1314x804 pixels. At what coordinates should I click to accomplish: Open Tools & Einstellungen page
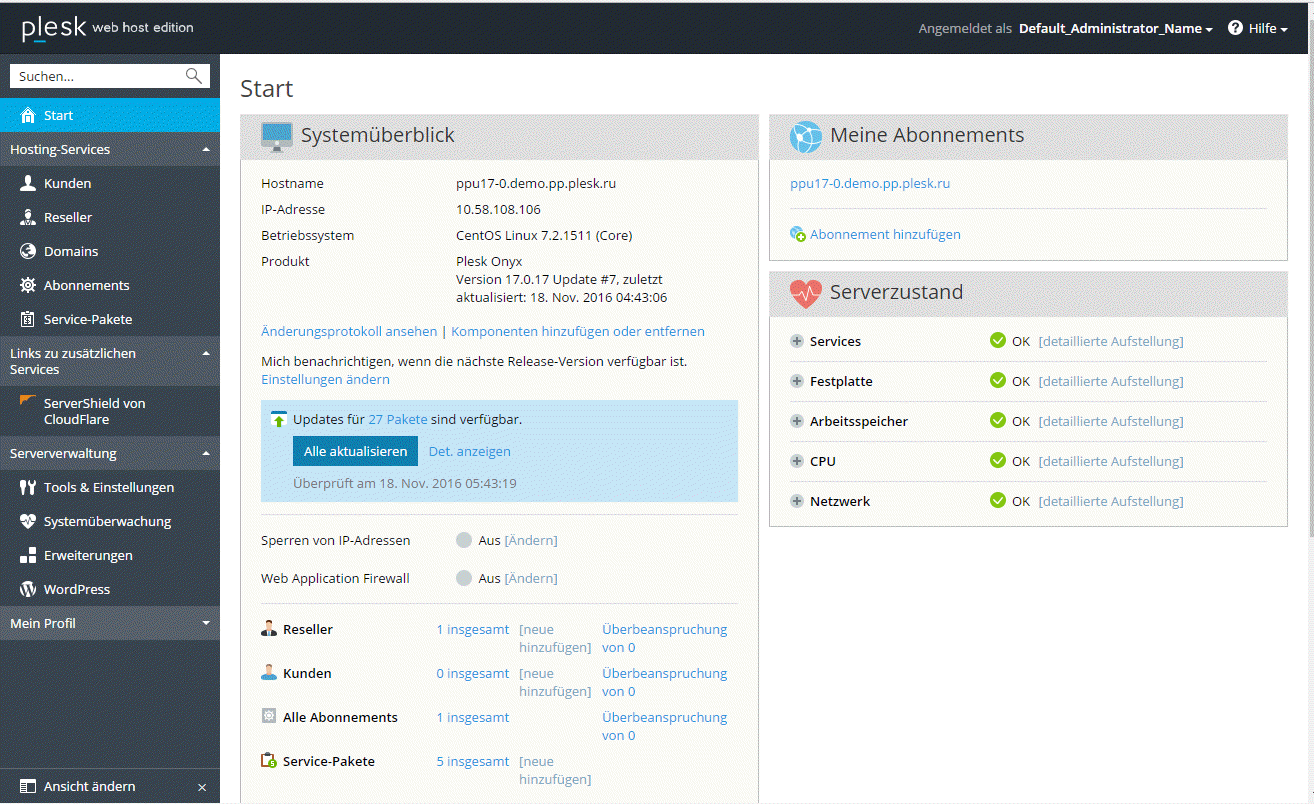110,487
